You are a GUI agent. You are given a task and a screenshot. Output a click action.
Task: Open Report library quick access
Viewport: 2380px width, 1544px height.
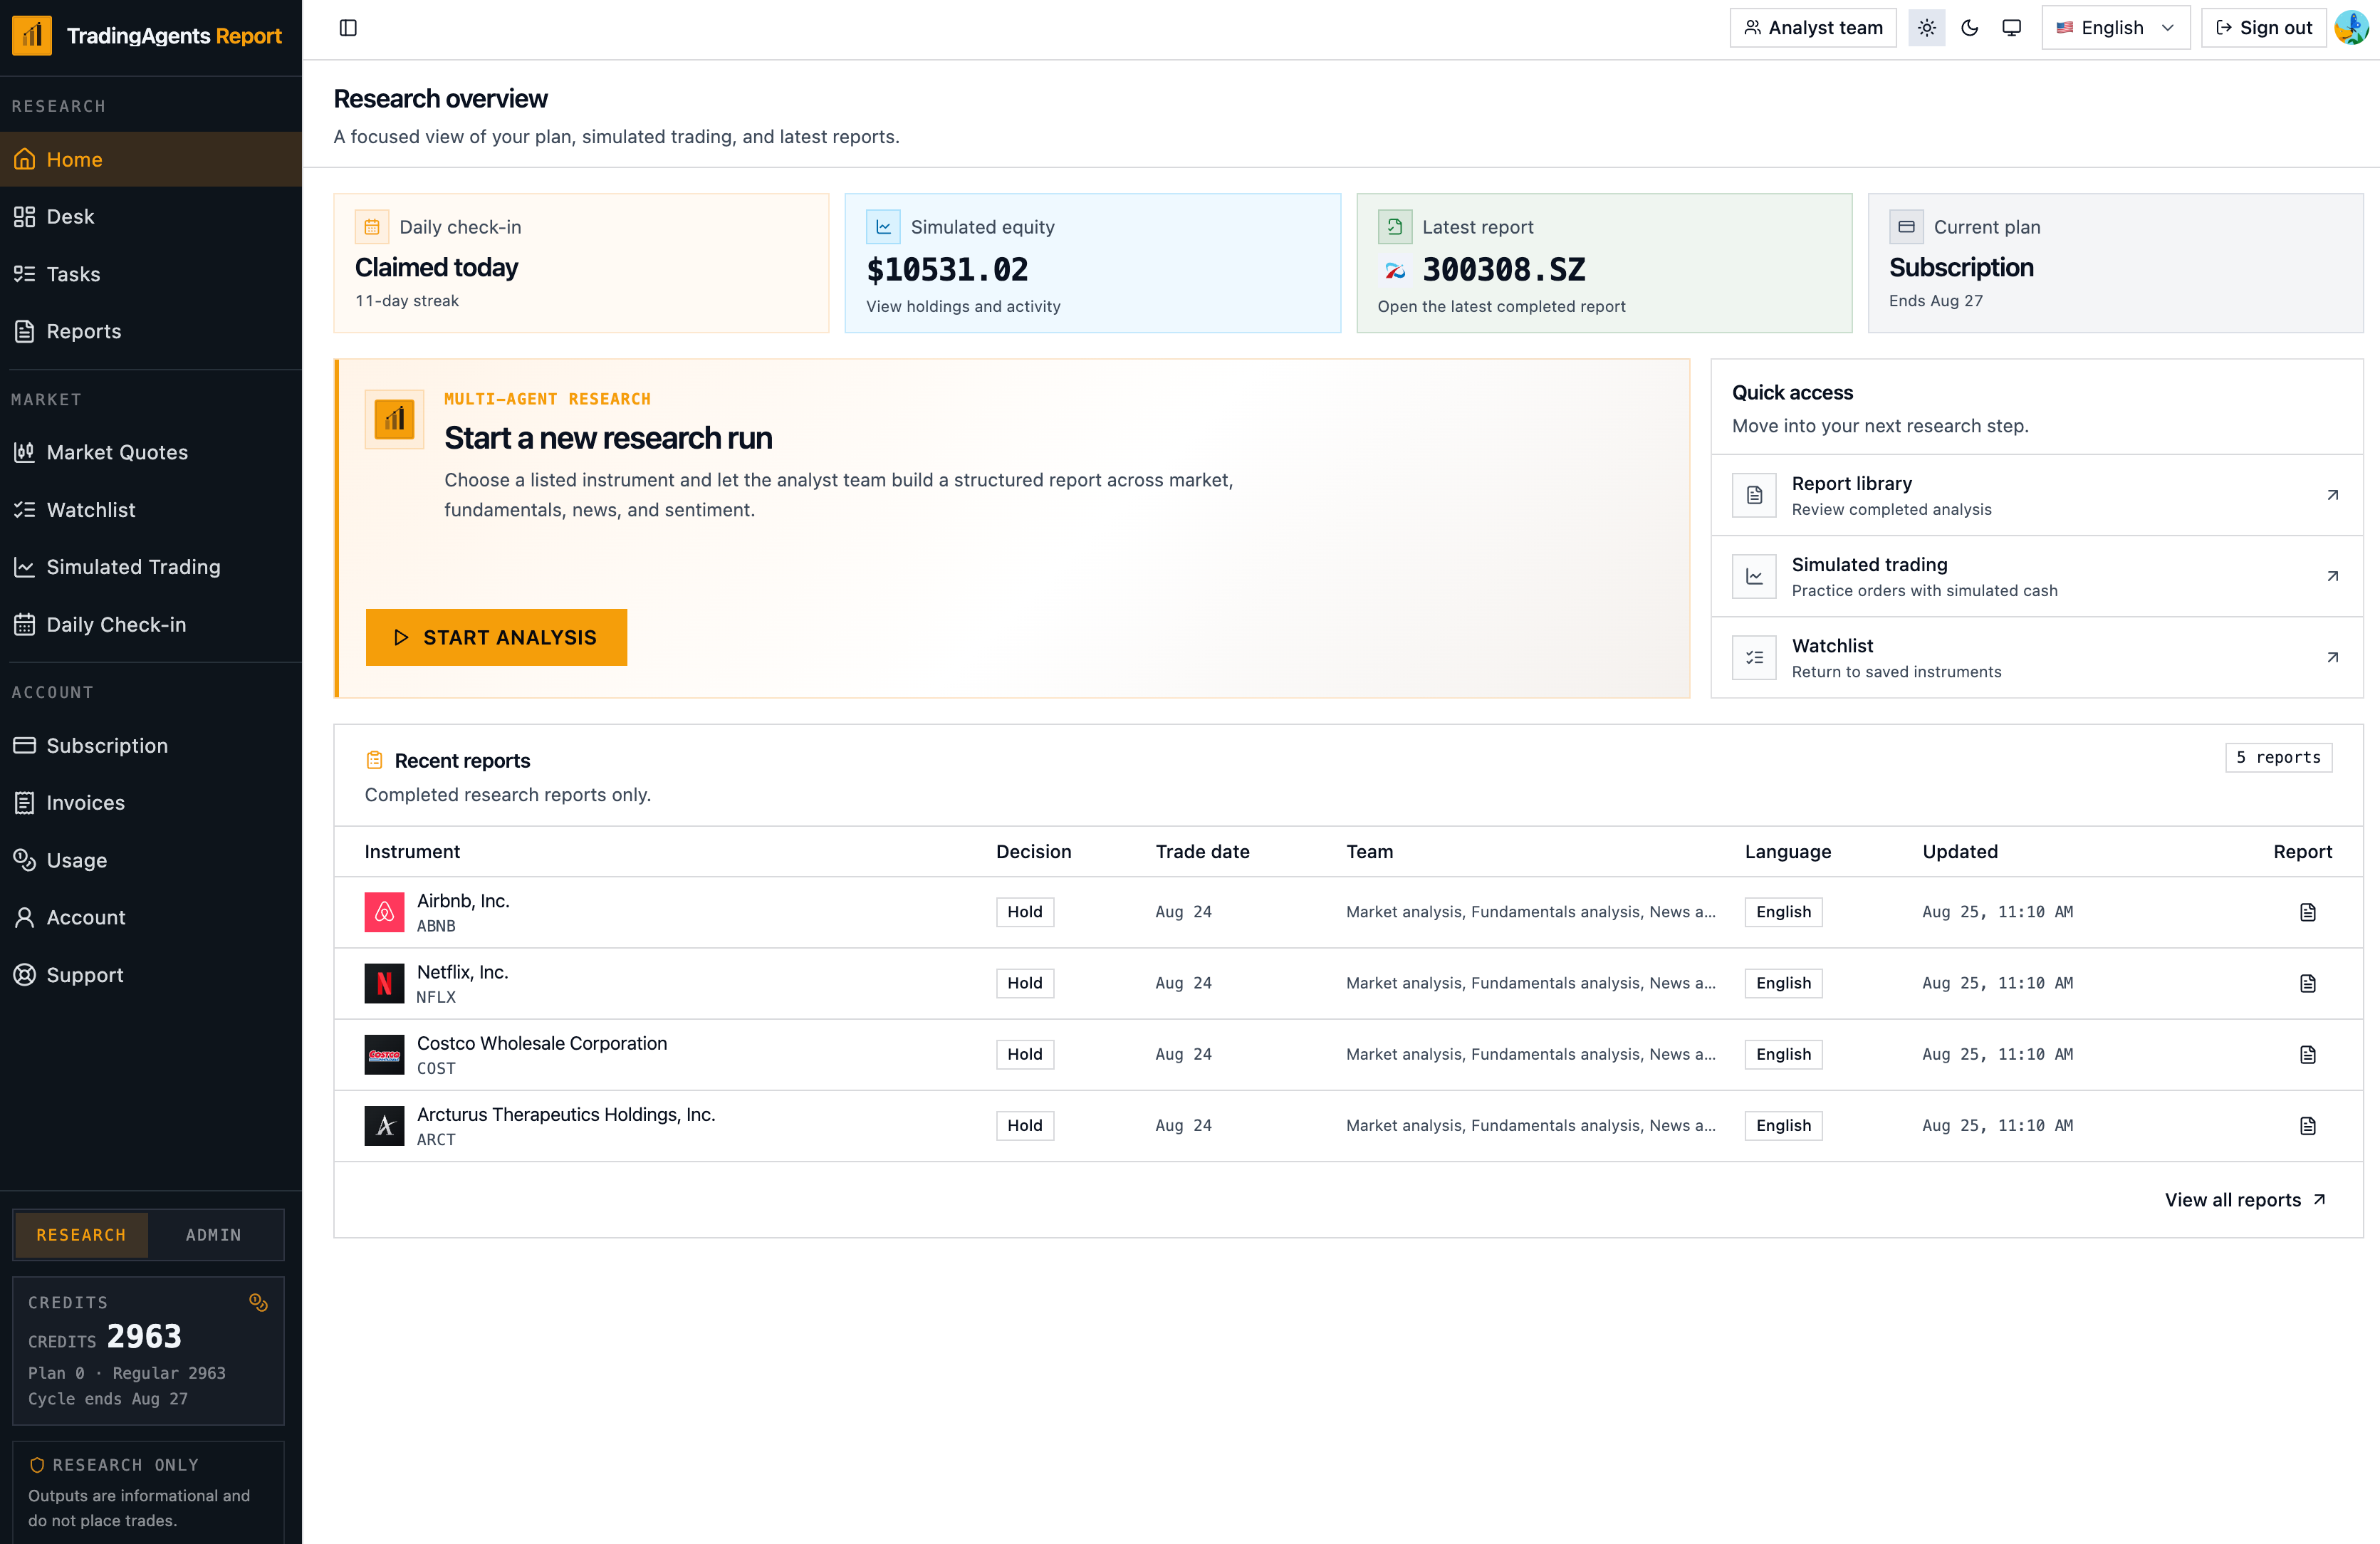pyautogui.click(x=2037, y=495)
